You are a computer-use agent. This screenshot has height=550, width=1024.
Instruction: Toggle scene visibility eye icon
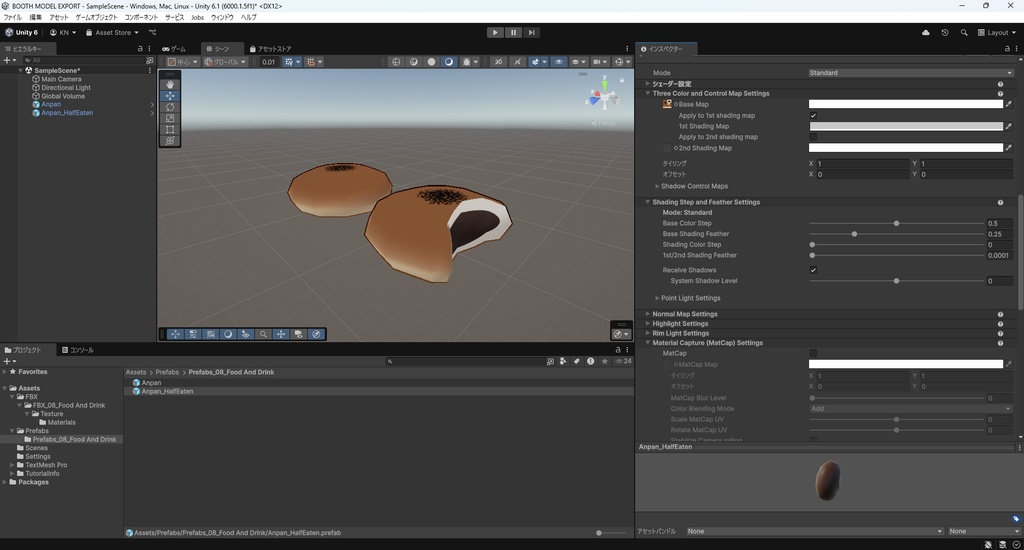(x=558, y=62)
